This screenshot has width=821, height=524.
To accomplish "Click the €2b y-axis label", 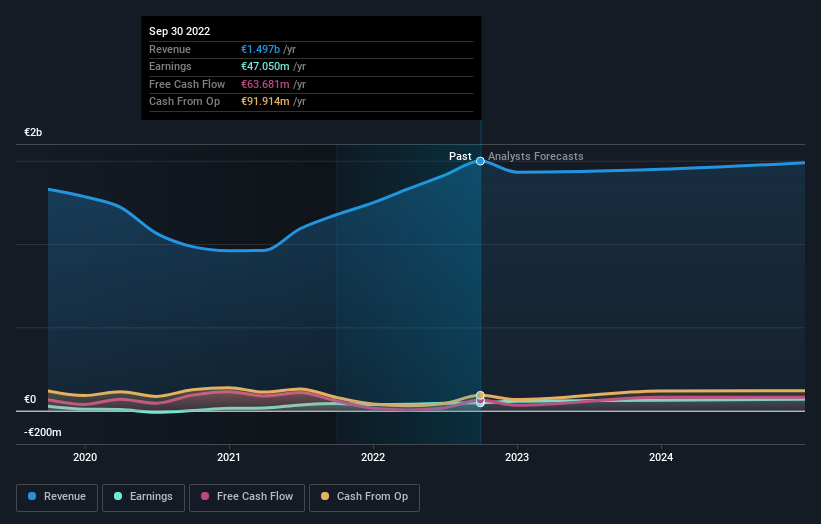I will 33,132.
